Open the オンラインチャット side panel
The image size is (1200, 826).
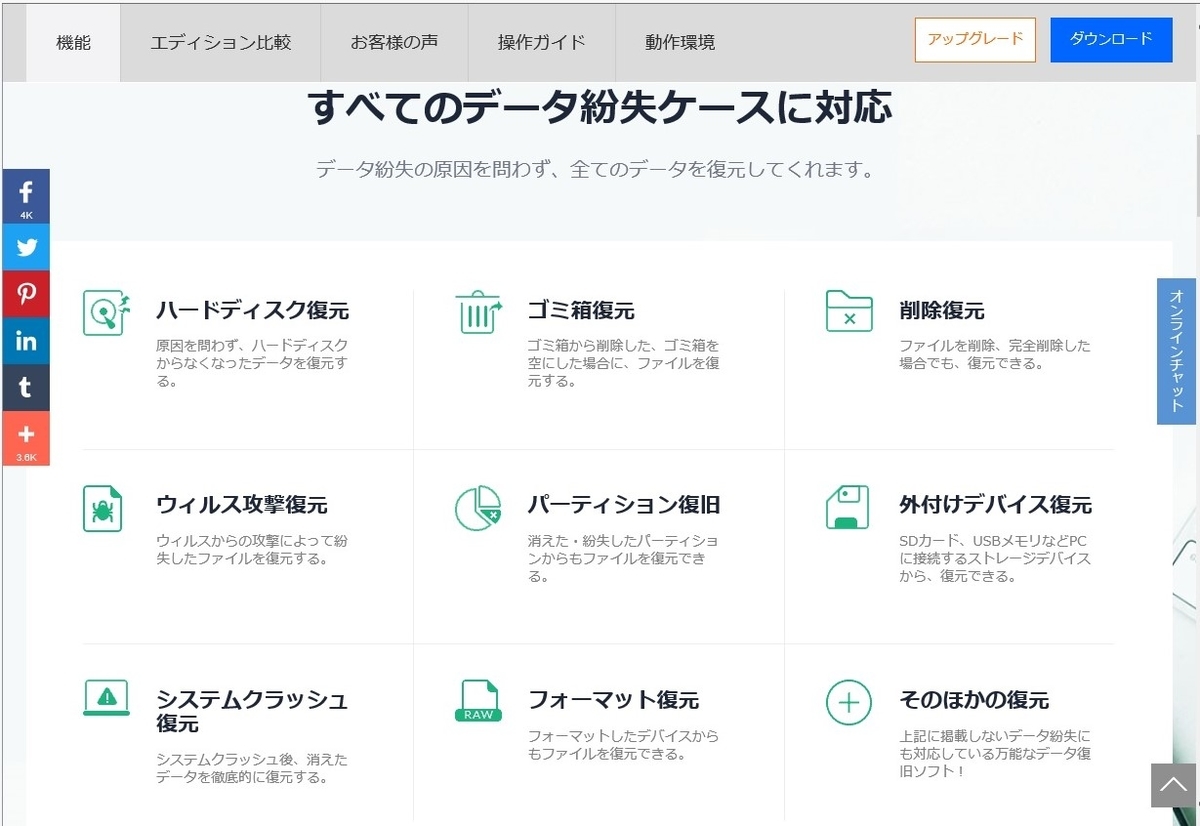[x=1176, y=351]
